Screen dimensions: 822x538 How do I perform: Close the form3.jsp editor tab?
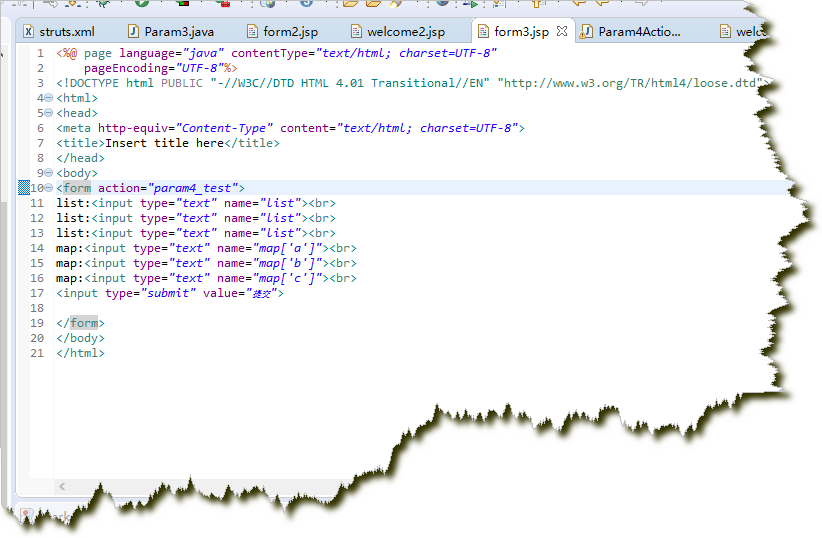point(562,31)
